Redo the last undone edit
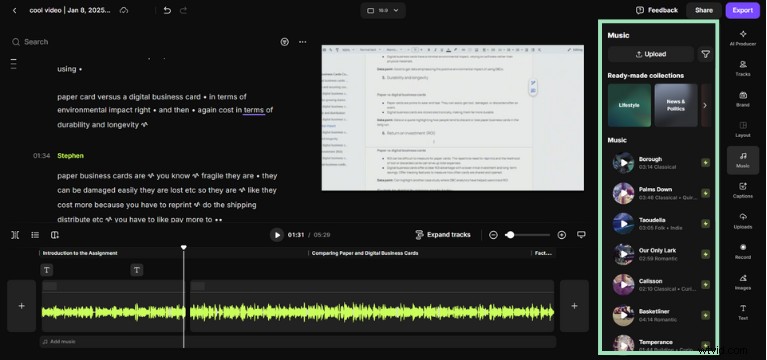Viewport: 767px width, 360px height. 183,10
